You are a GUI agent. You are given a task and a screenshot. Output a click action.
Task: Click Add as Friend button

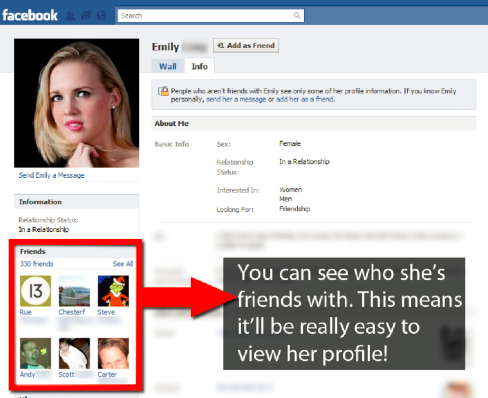pyautogui.click(x=246, y=46)
